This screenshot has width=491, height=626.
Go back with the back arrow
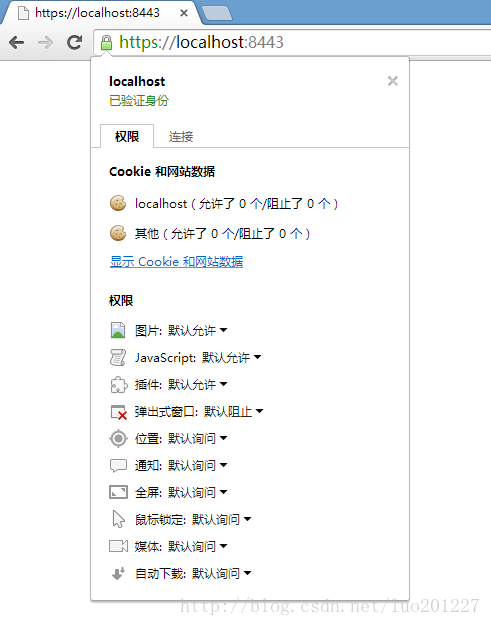(16, 42)
